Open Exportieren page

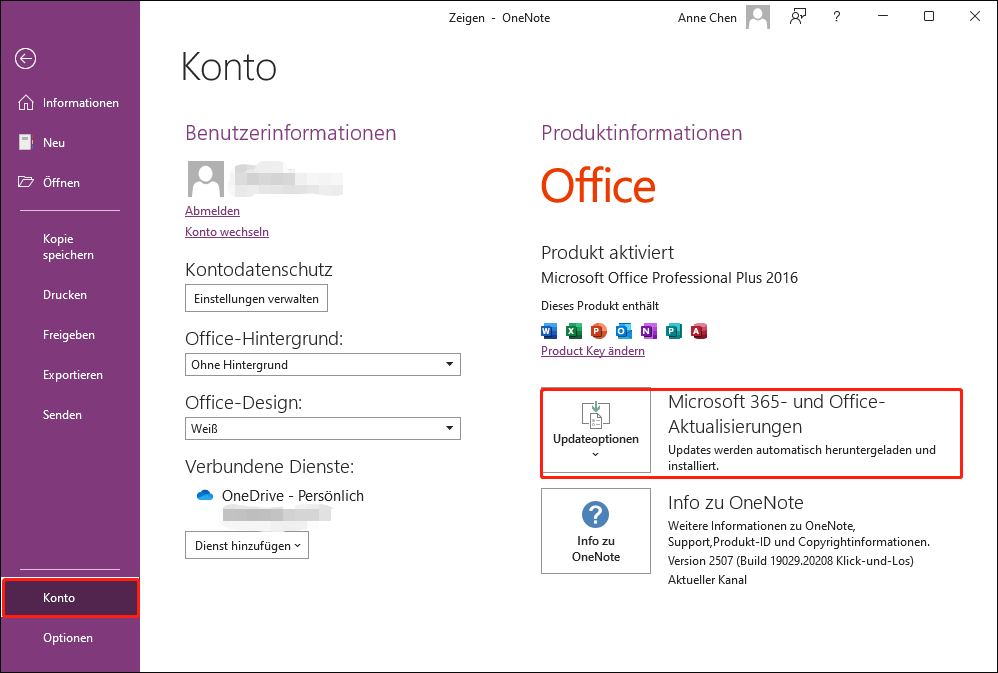pos(70,375)
